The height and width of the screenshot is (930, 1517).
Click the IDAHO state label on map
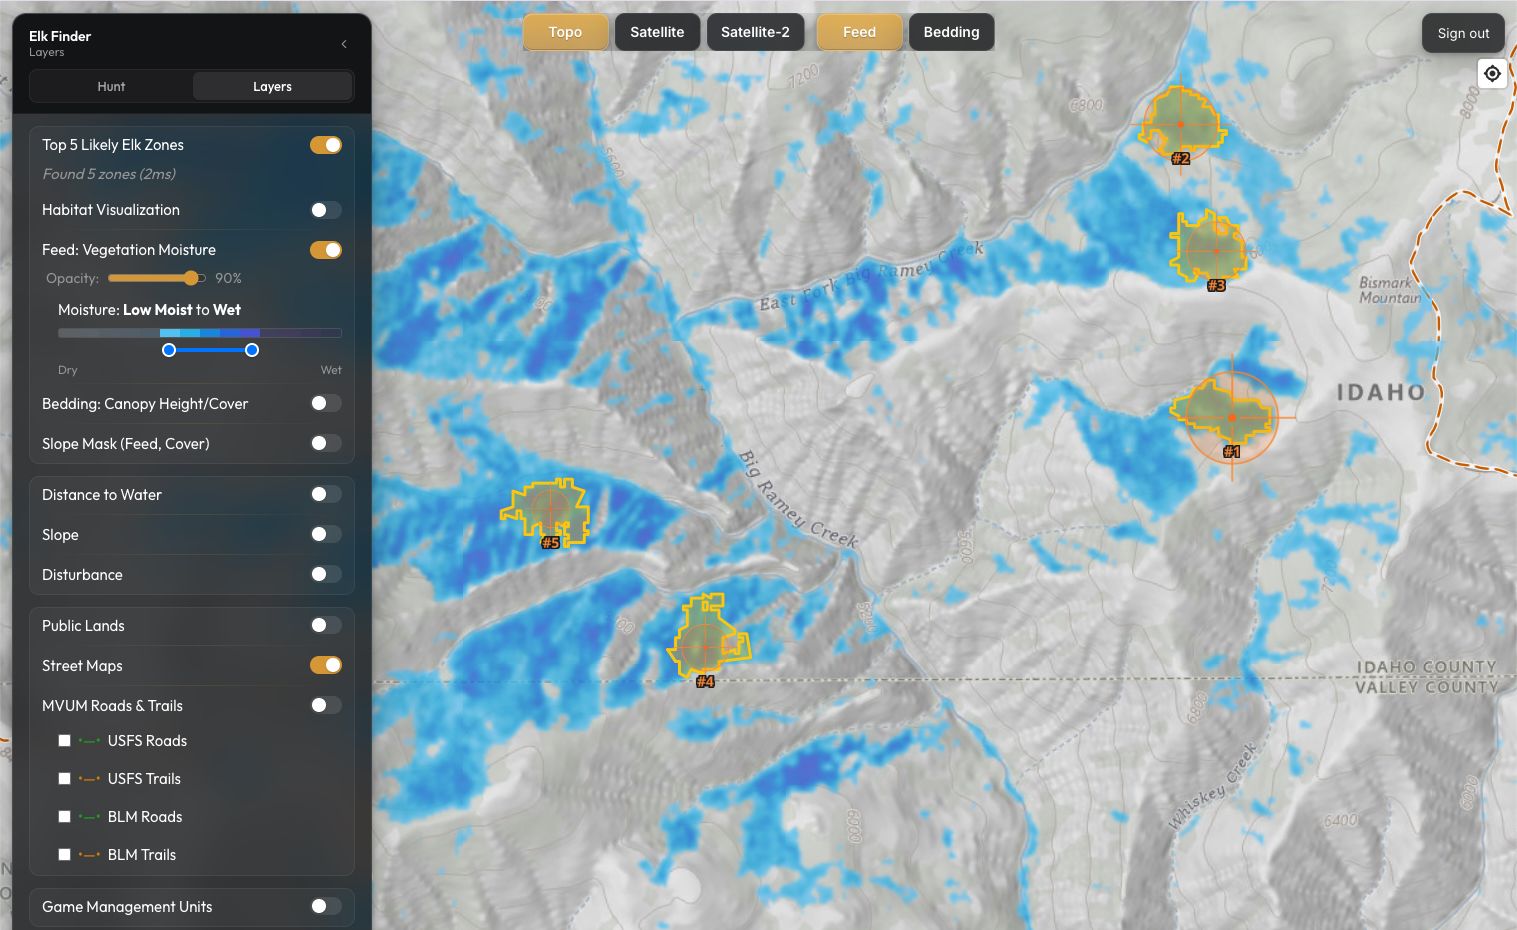pyautogui.click(x=1381, y=392)
